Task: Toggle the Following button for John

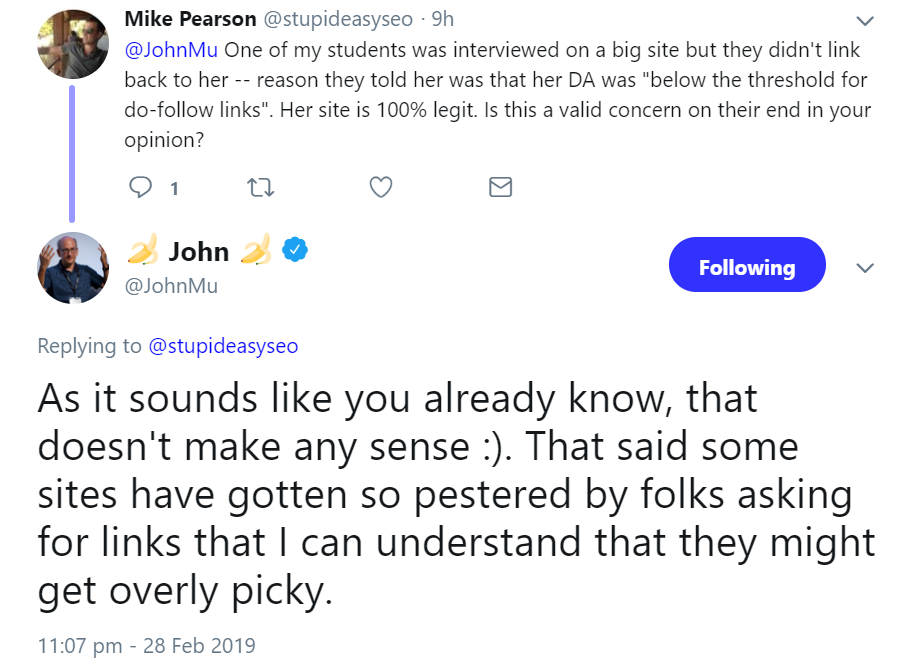Action: click(x=747, y=266)
